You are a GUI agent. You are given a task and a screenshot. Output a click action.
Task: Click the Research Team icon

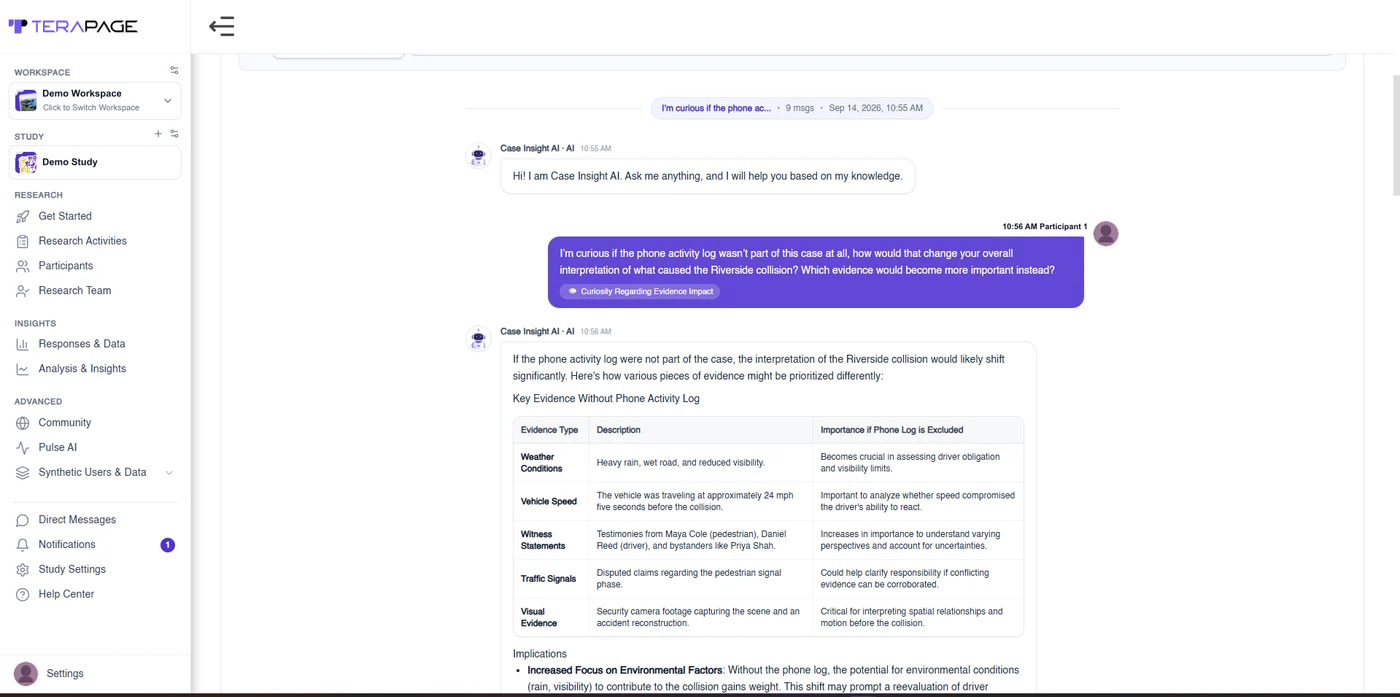pyautogui.click(x=23, y=291)
